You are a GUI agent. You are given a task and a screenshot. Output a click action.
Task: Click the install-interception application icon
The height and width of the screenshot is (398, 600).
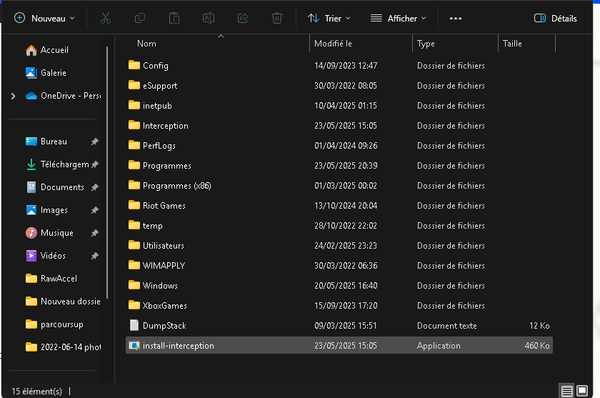pyautogui.click(x=134, y=346)
